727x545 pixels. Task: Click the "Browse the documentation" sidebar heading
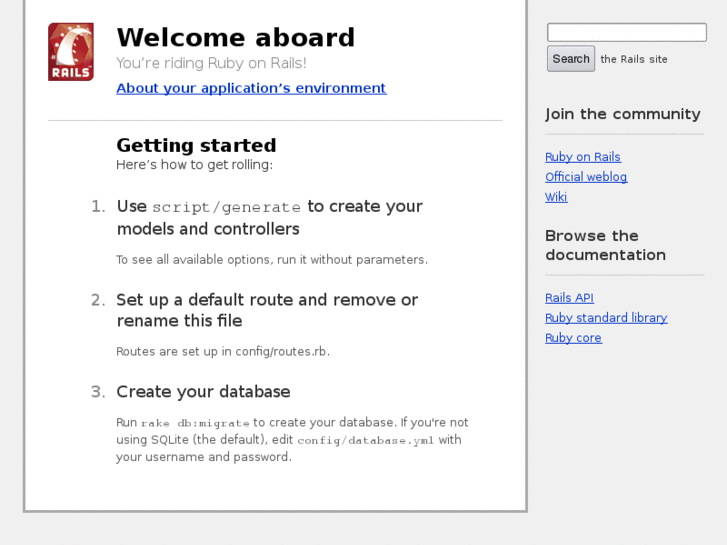605,245
